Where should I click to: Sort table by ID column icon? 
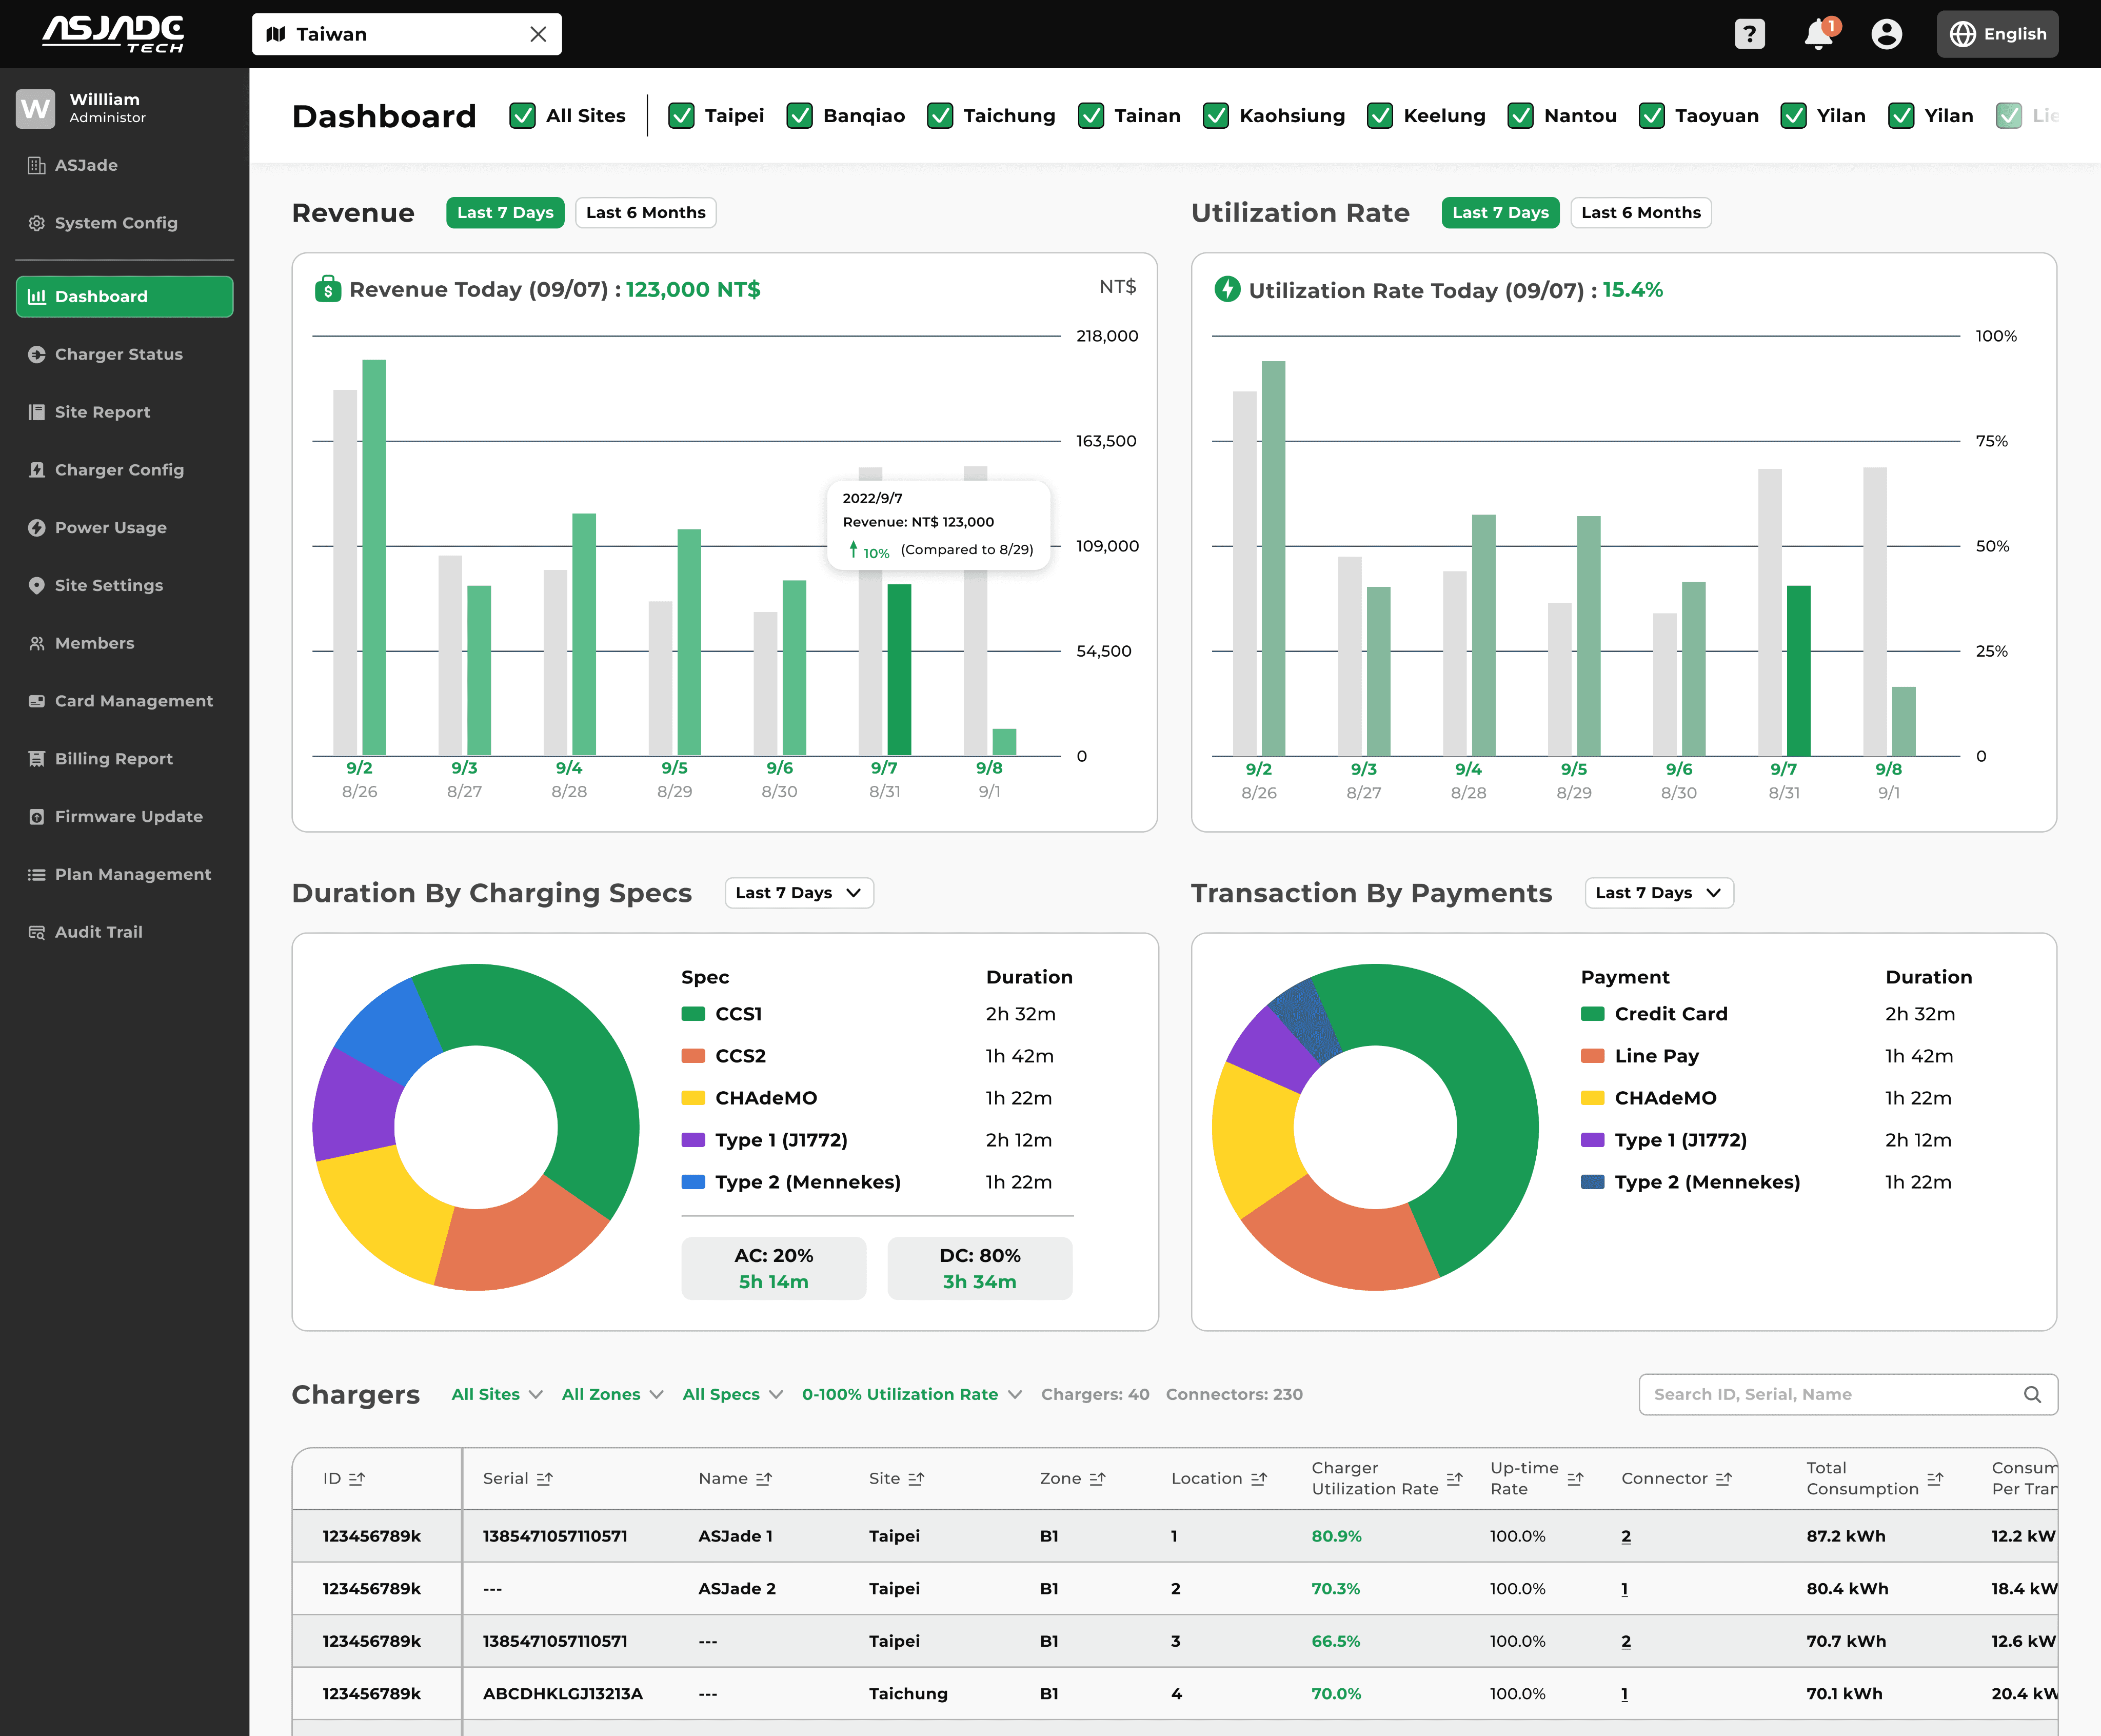(357, 1478)
